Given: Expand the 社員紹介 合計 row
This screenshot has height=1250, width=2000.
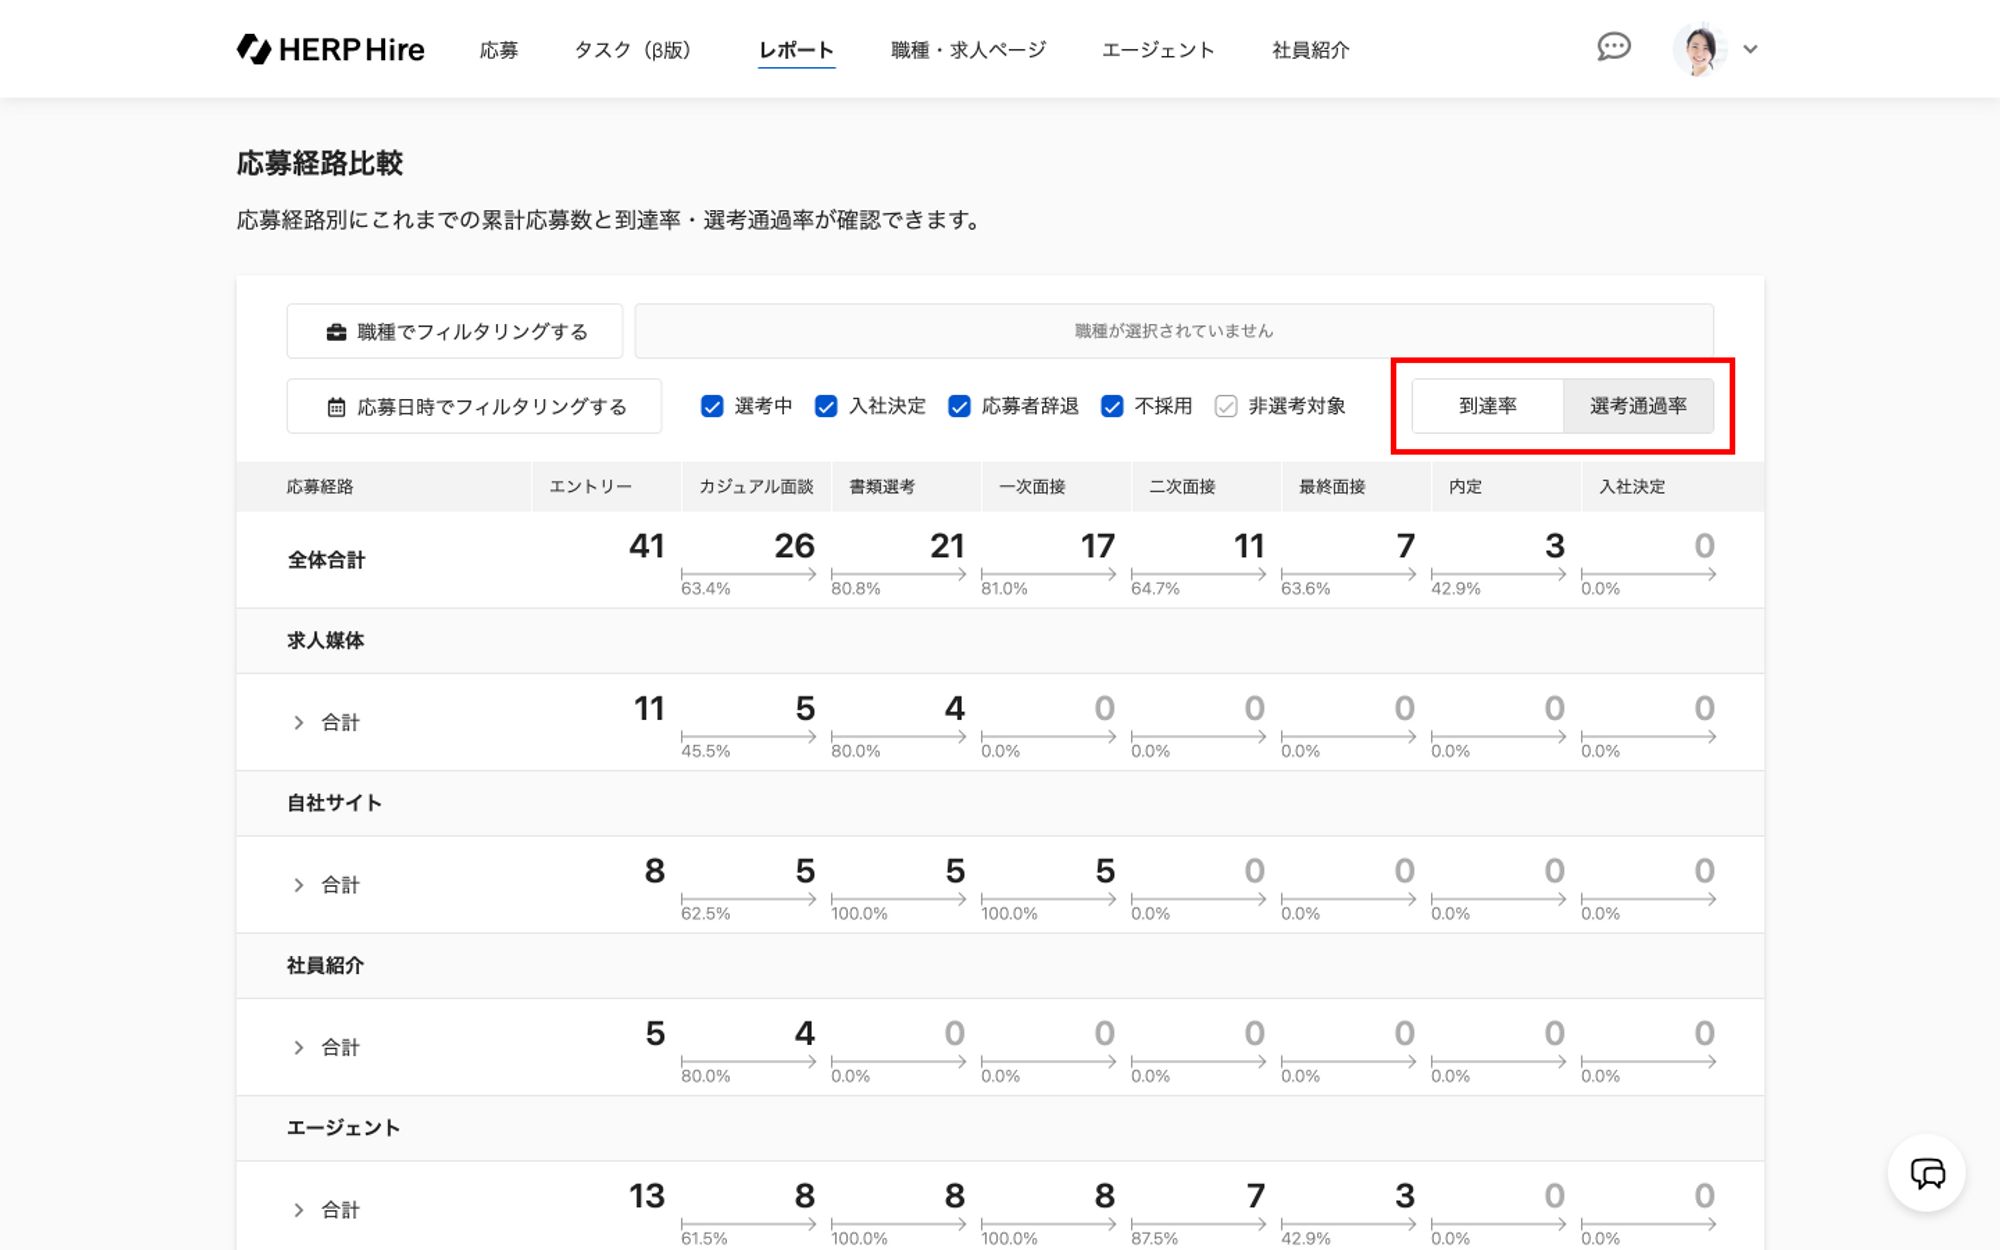Looking at the screenshot, I should [x=298, y=1047].
